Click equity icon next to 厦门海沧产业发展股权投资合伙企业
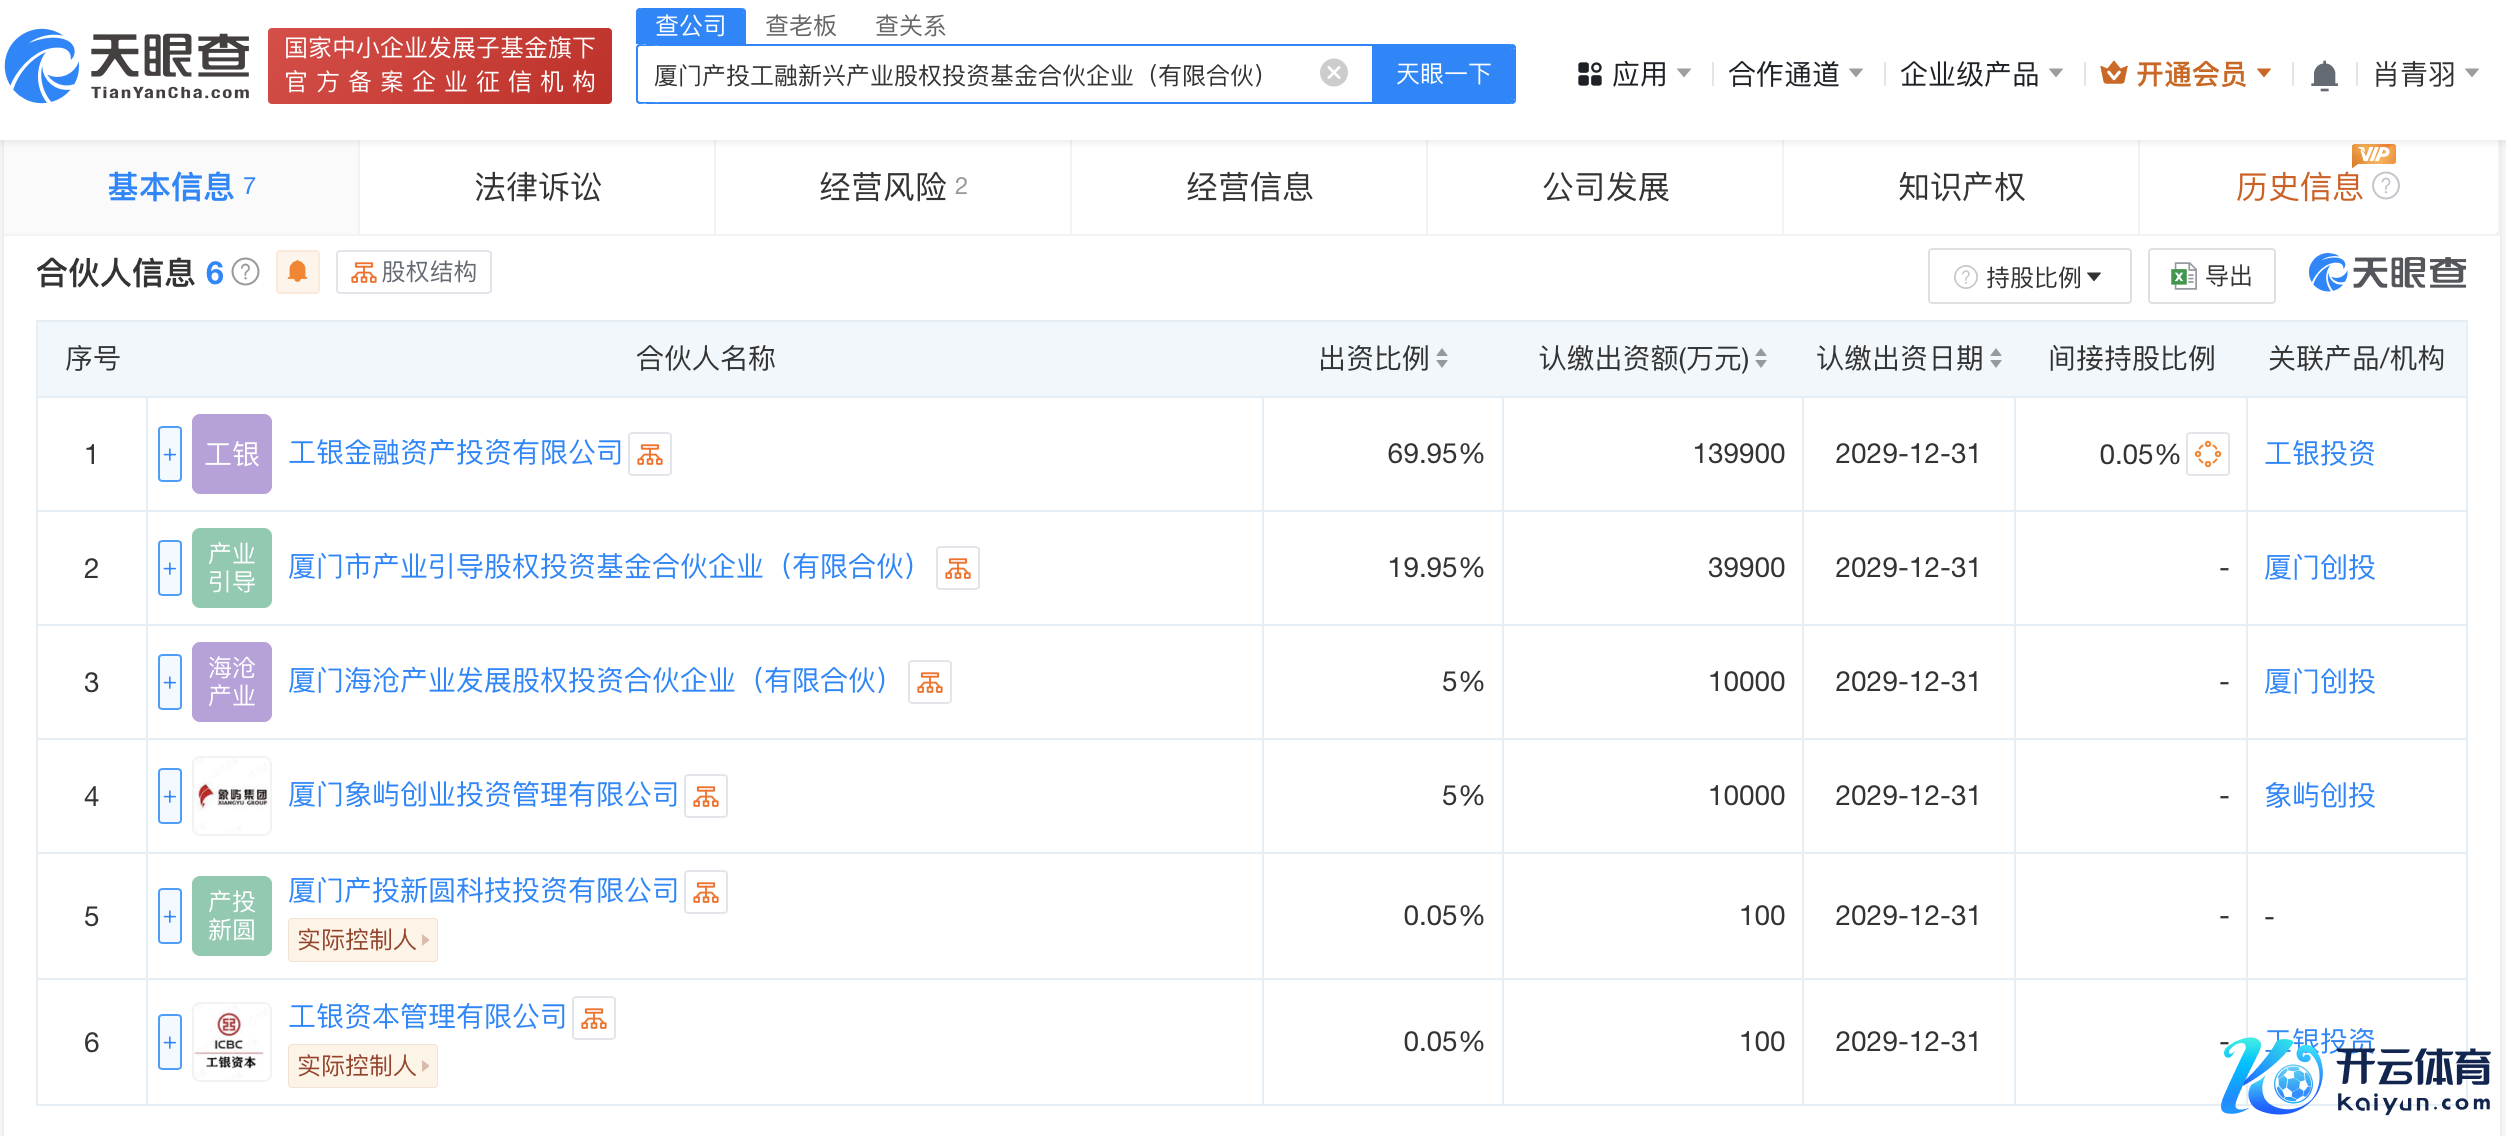 click(930, 683)
